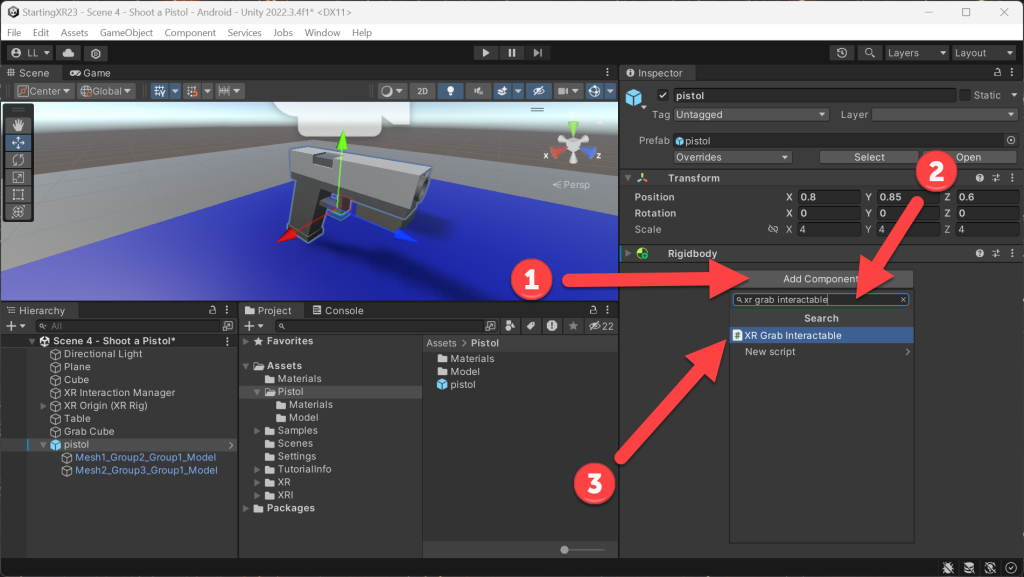Clear the component search field
The width and height of the screenshot is (1024, 577).
coord(903,300)
